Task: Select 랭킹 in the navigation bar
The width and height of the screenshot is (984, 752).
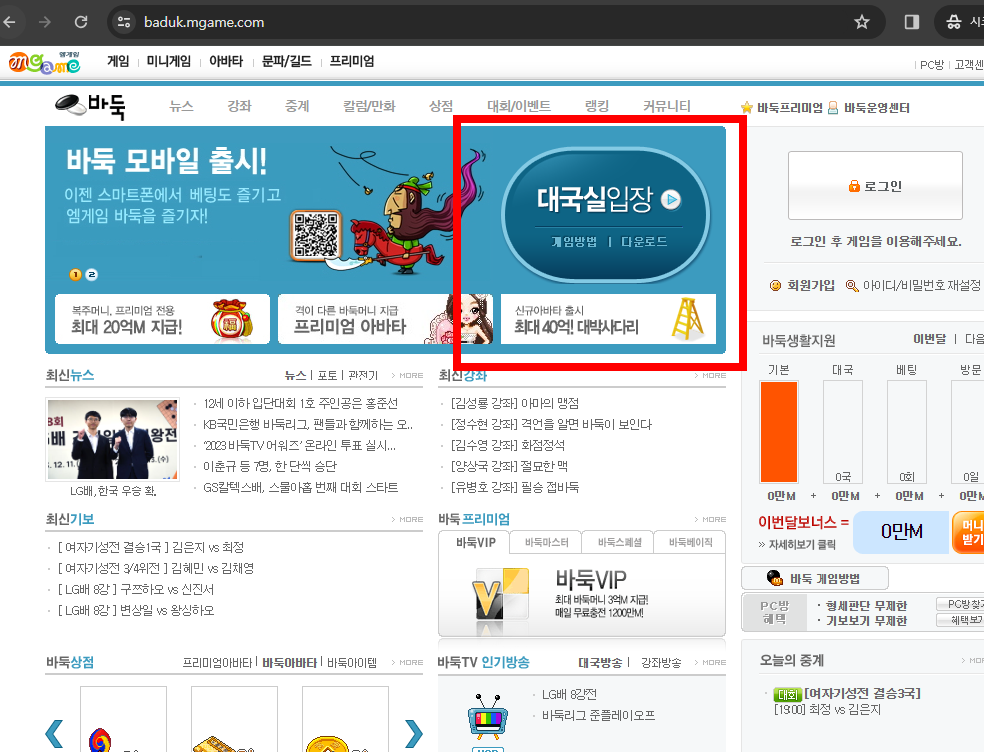Action: click(596, 104)
